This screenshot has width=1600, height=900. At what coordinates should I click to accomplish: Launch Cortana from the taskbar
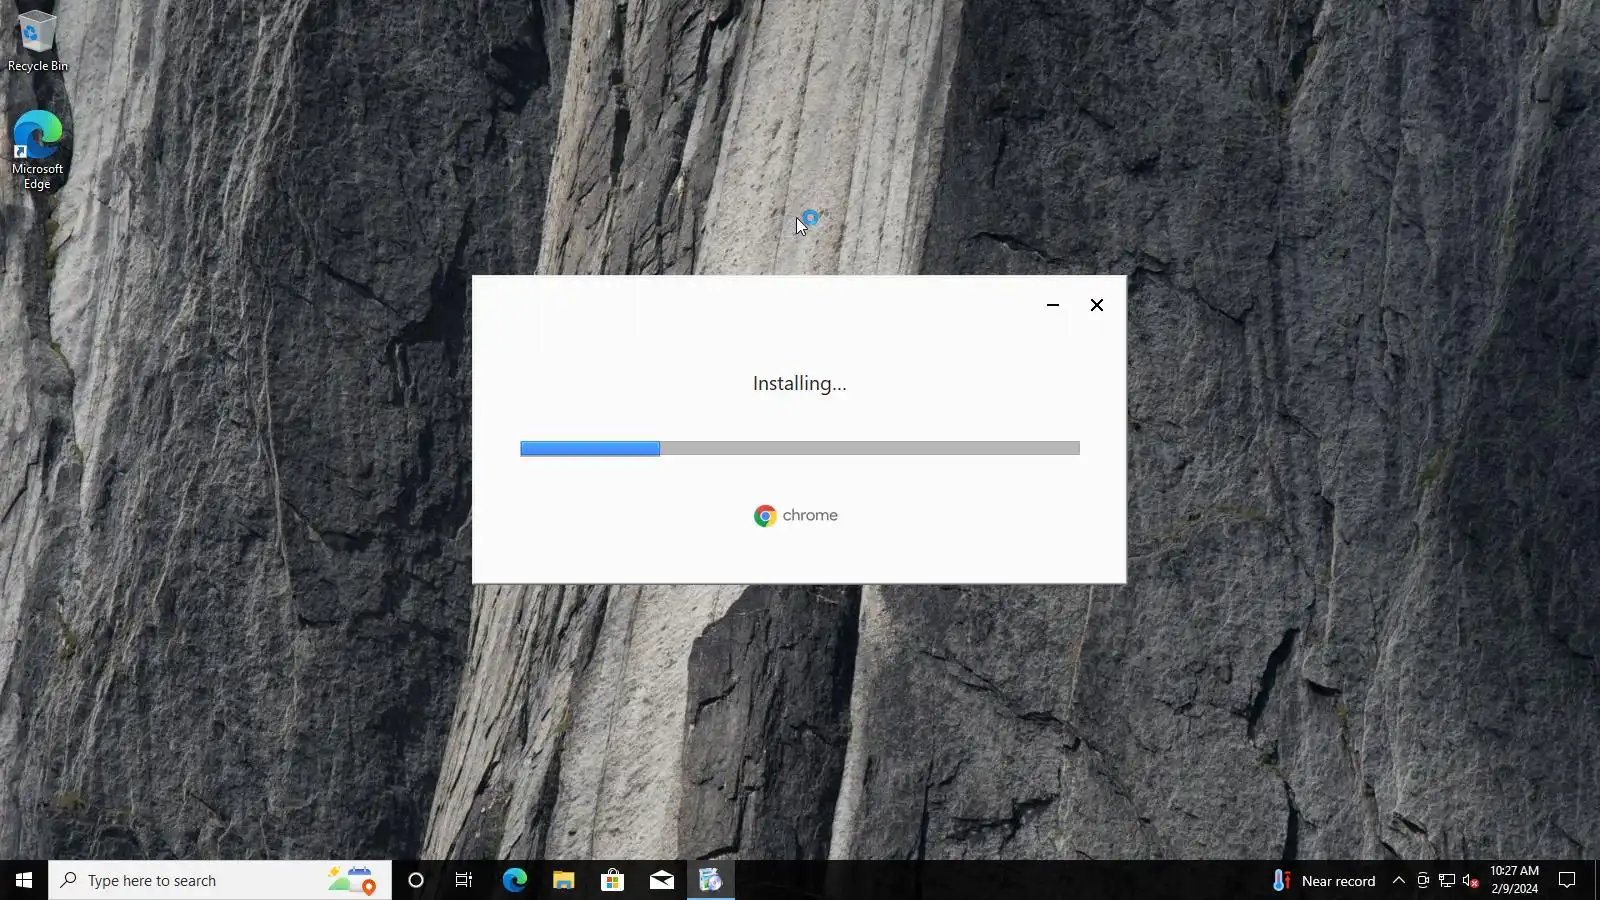tap(416, 880)
